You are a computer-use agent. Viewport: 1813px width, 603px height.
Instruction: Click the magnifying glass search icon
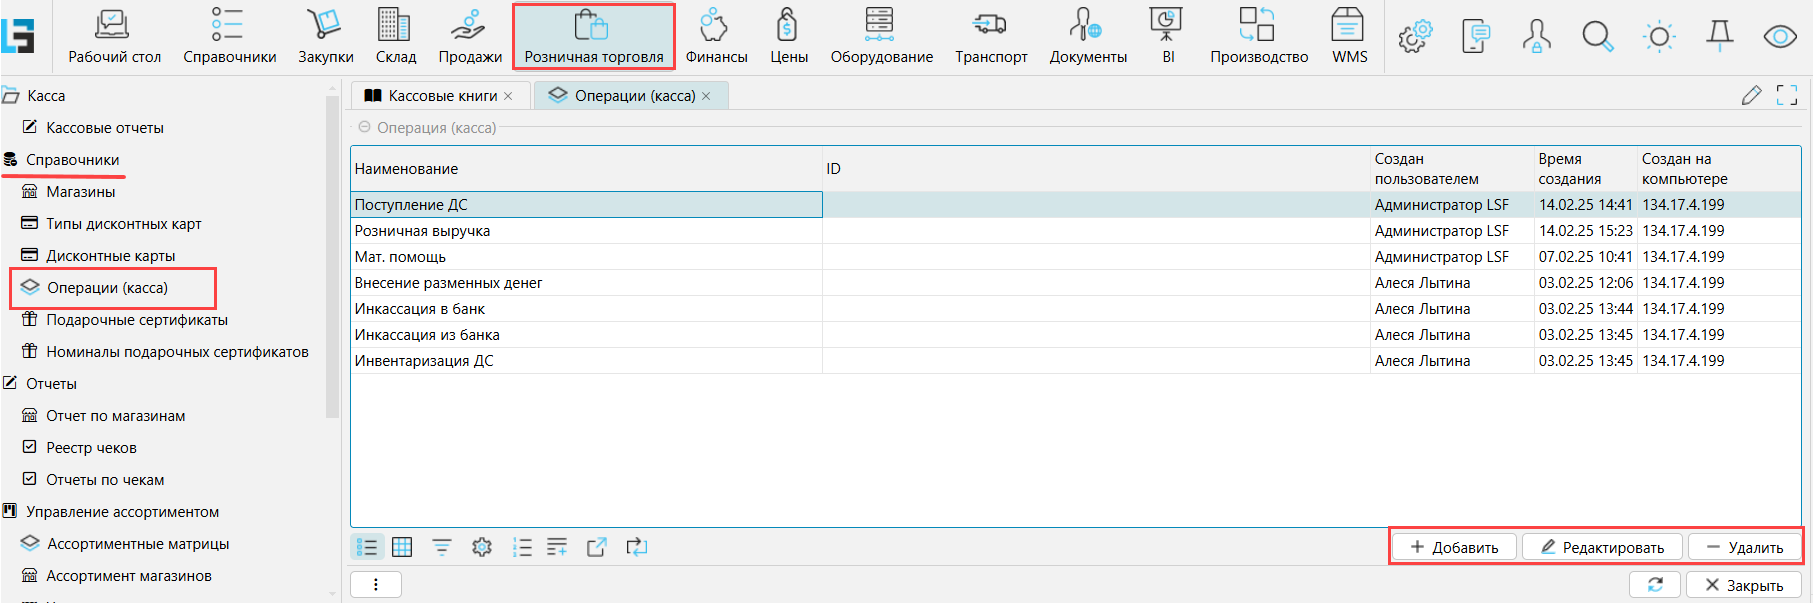tap(1597, 37)
